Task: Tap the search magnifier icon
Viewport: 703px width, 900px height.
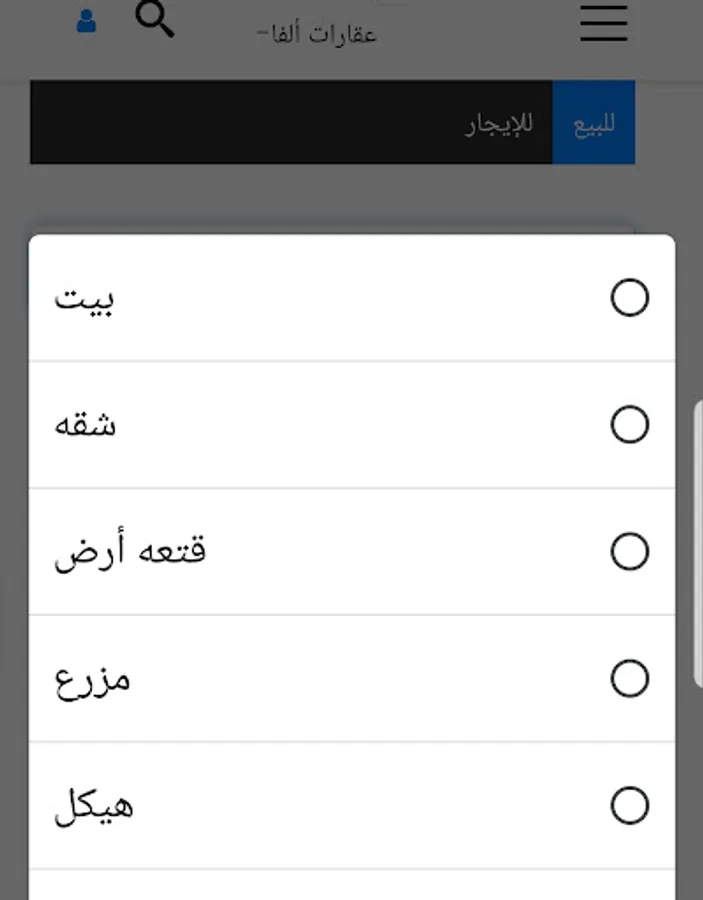Action: 154,19
